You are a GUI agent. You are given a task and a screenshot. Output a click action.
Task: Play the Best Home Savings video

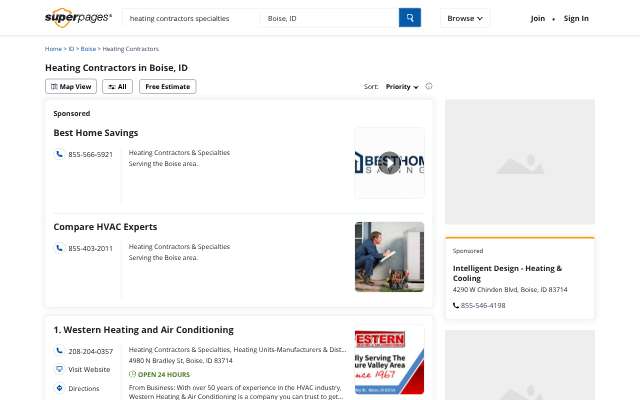coord(389,163)
